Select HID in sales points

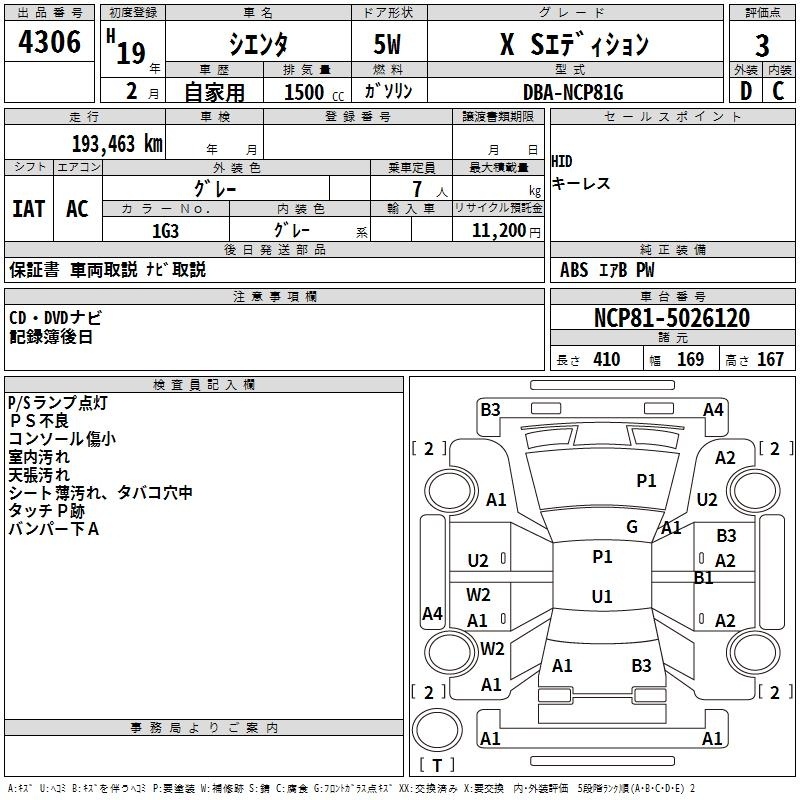pos(562,162)
